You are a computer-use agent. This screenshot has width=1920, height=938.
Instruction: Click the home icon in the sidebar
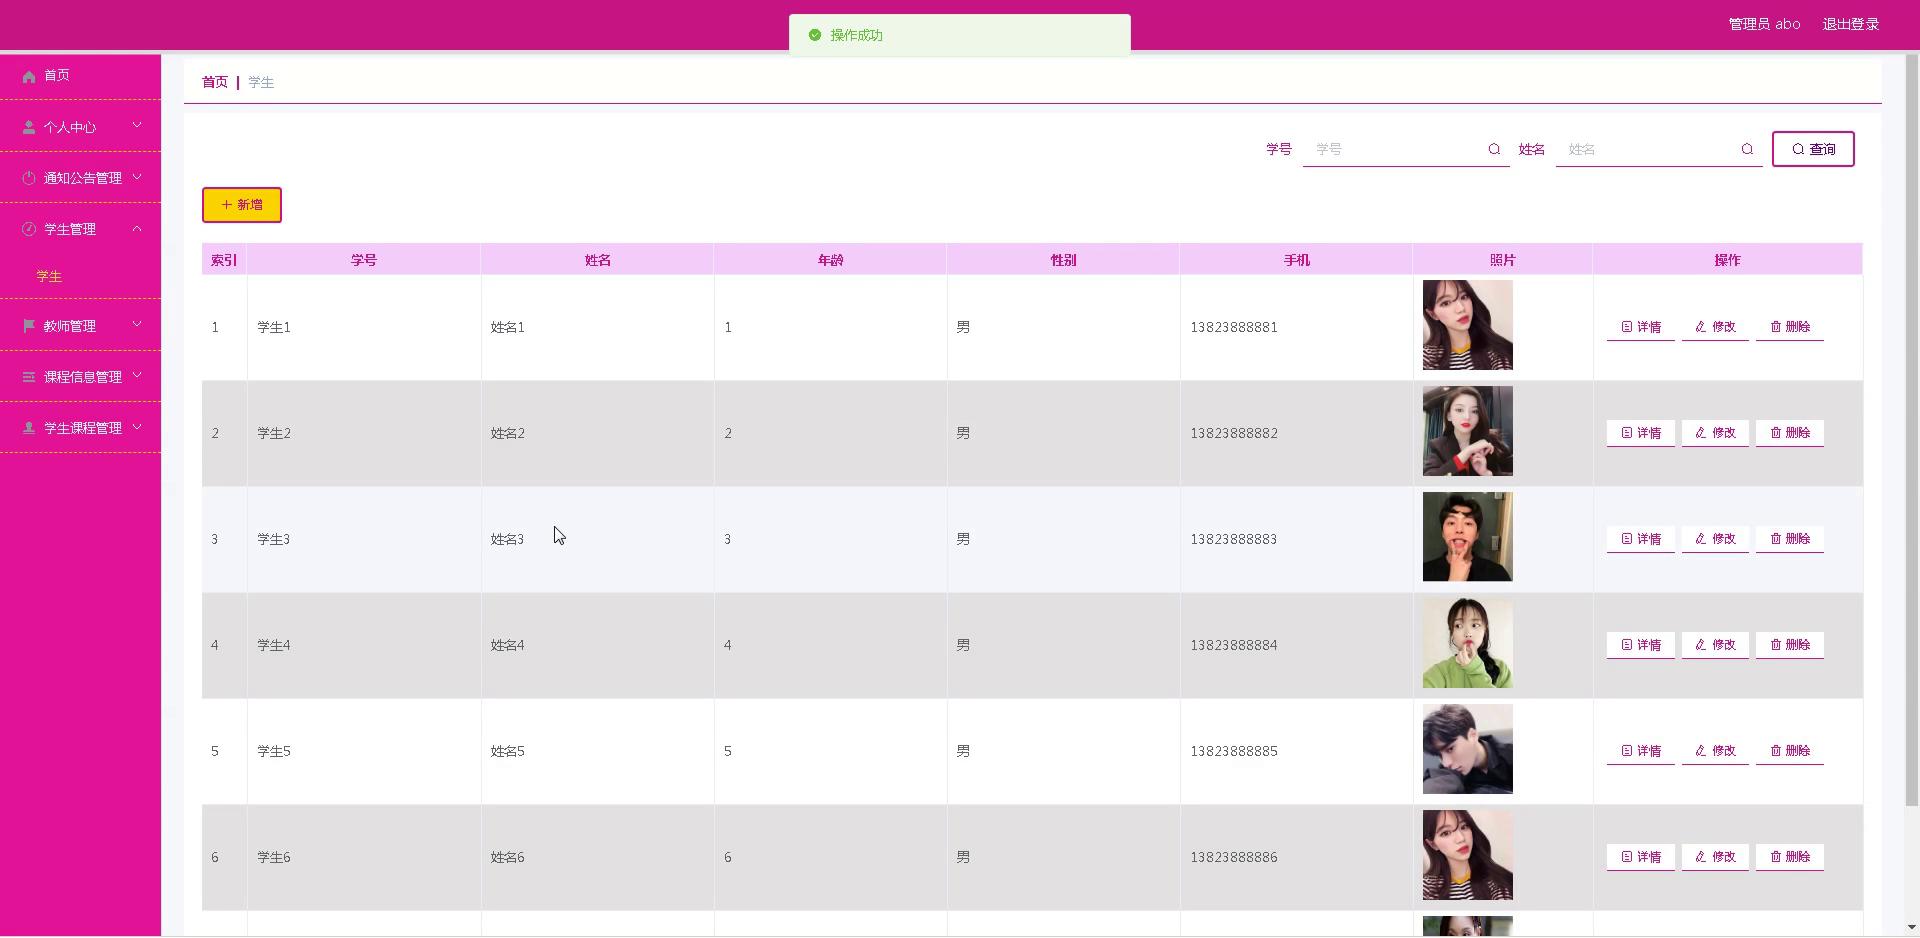point(29,76)
